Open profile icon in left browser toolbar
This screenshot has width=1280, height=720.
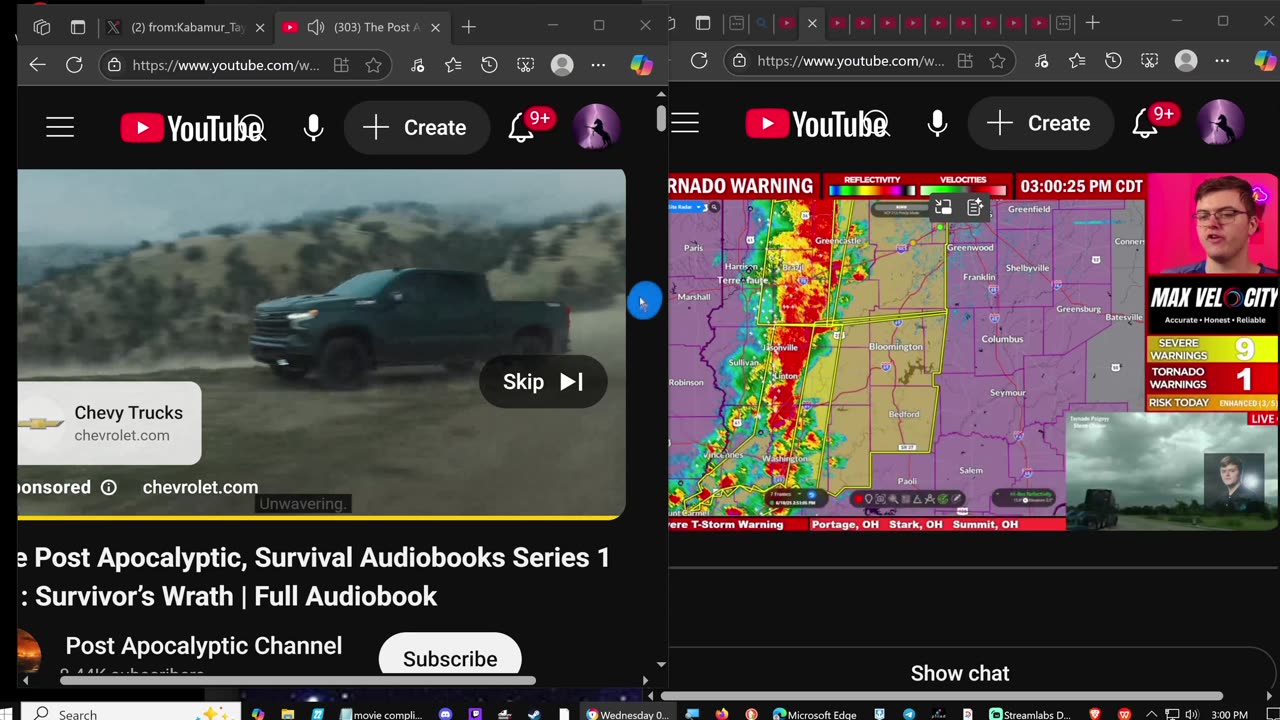click(x=562, y=65)
